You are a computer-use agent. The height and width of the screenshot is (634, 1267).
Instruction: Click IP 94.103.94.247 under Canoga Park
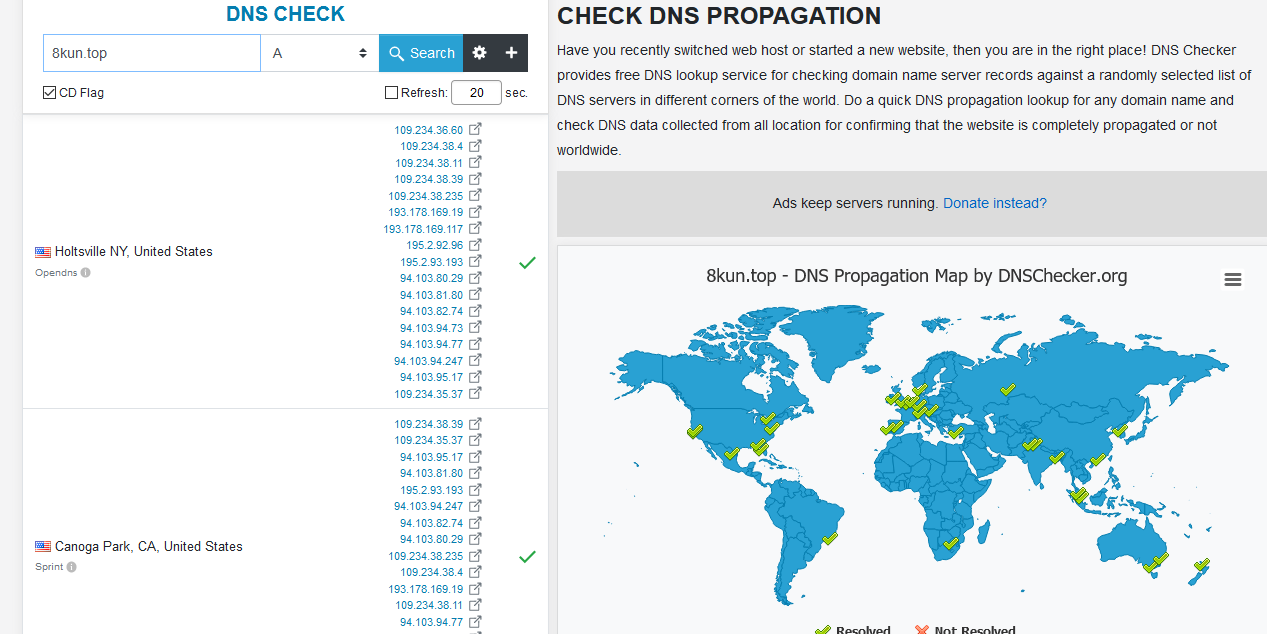pyautogui.click(x=429, y=506)
